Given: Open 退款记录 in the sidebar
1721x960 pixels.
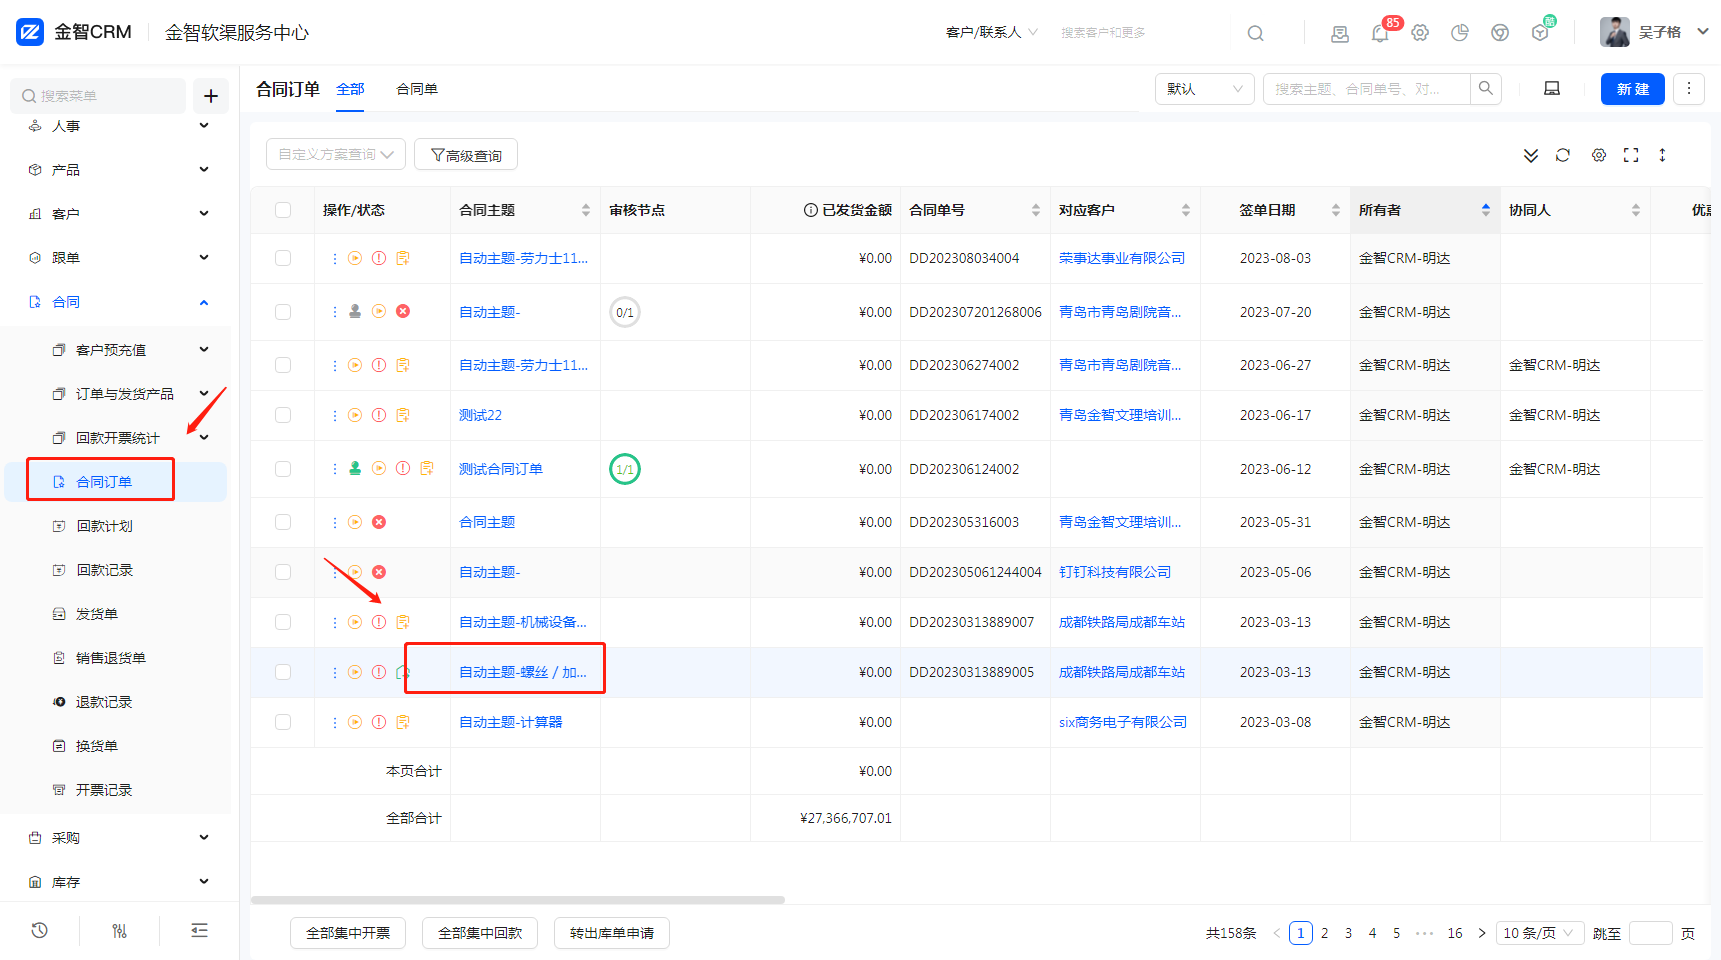Looking at the screenshot, I should coord(104,702).
